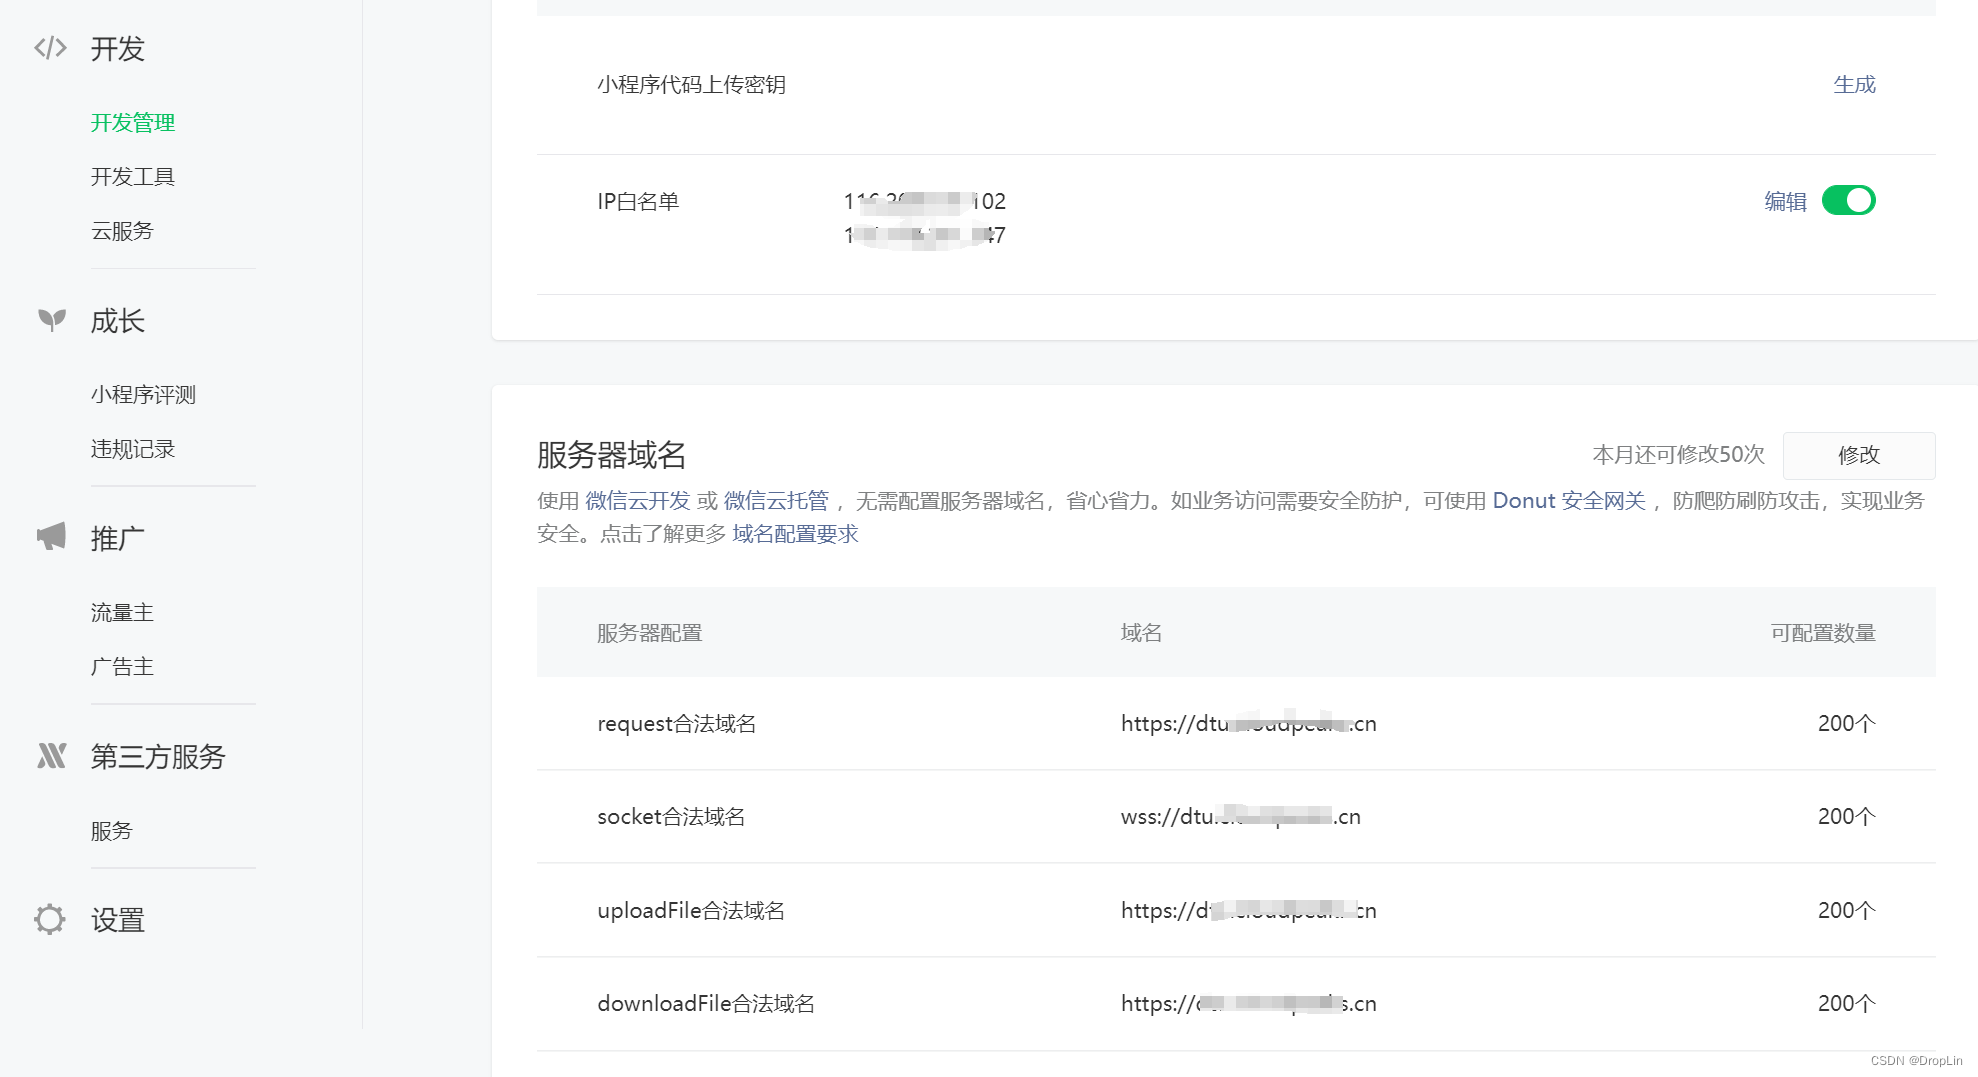Screen dimensions: 1978x1077
Task: Open 流量主 in the sidebar
Action: pyautogui.click(x=122, y=613)
